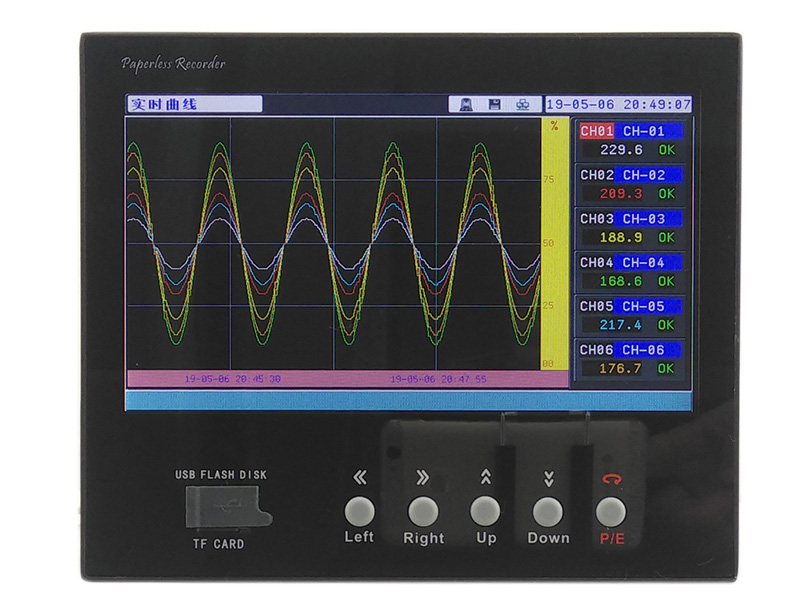Image resolution: width=800 pixels, height=600 pixels.
Task: Push the Left hardware button
Action: click(360, 511)
